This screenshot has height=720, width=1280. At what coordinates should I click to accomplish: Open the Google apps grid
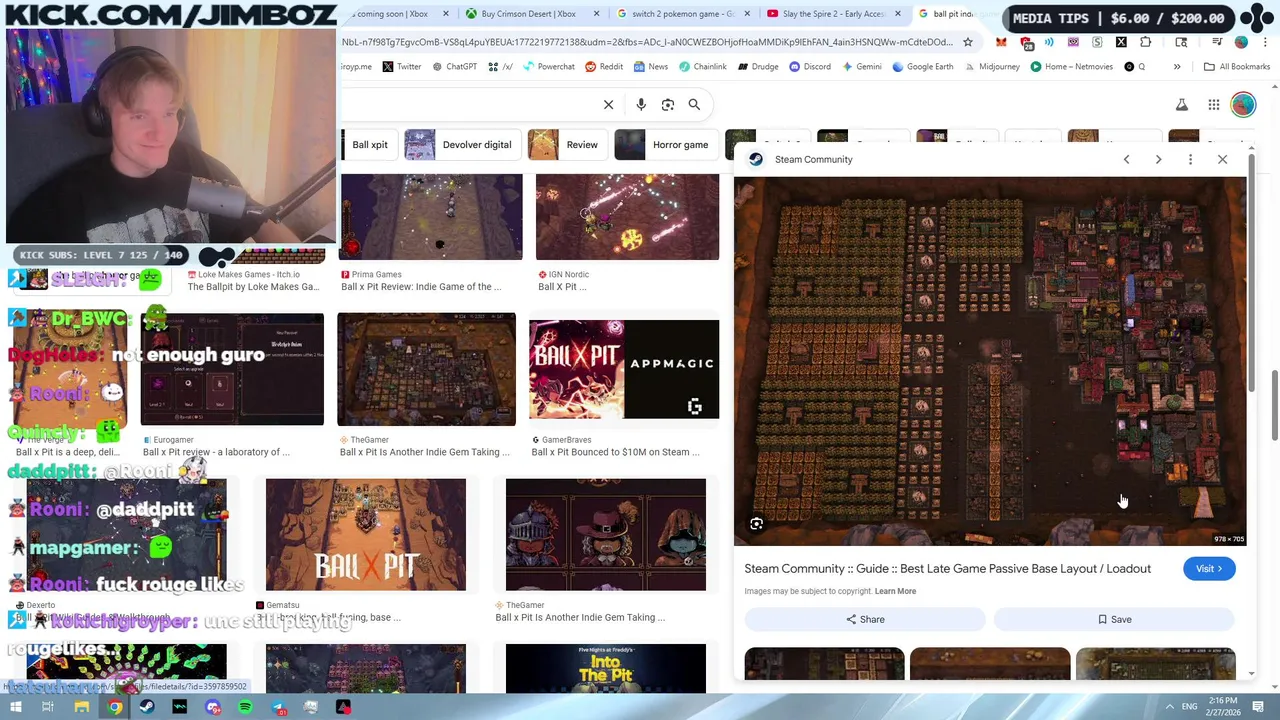1213,105
